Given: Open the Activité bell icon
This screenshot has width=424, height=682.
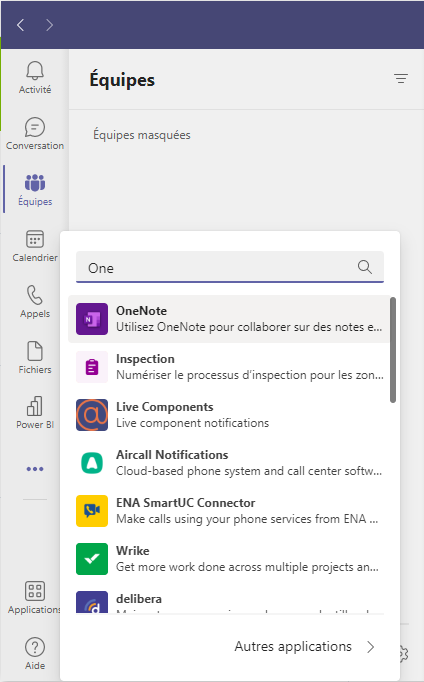Looking at the screenshot, I should pos(35,70).
